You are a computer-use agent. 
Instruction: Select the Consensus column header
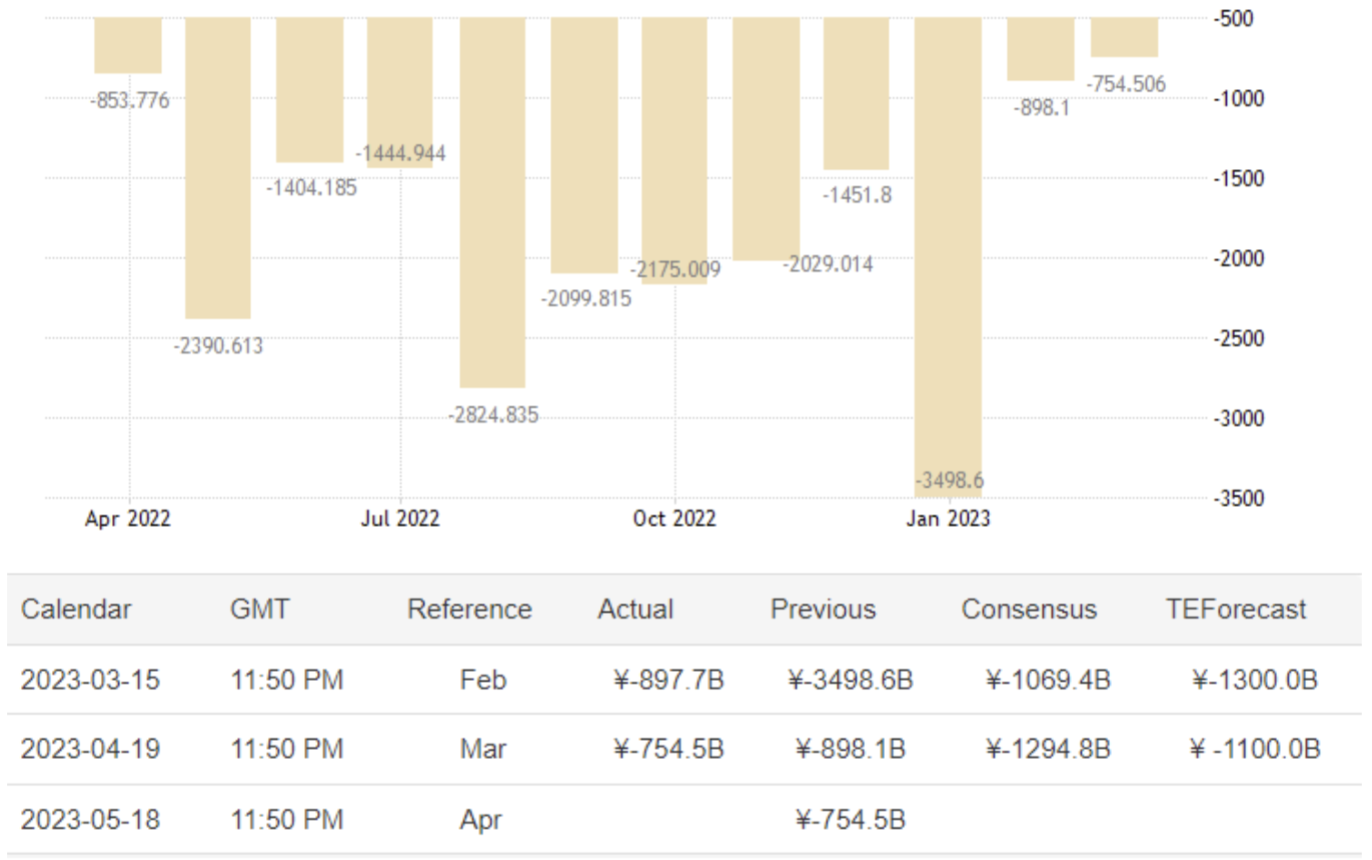coord(1029,609)
